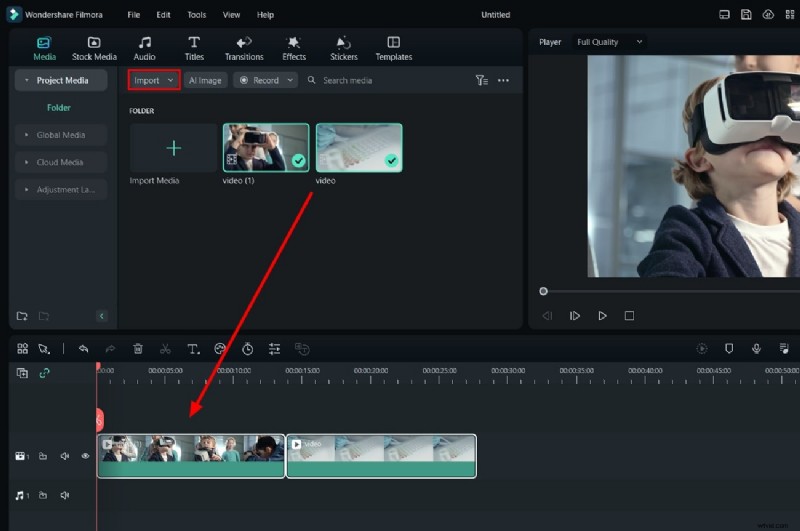Image resolution: width=800 pixels, height=531 pixels.
Task: Select the first VR boy clip on timeline
Action: tap(191, 456)
